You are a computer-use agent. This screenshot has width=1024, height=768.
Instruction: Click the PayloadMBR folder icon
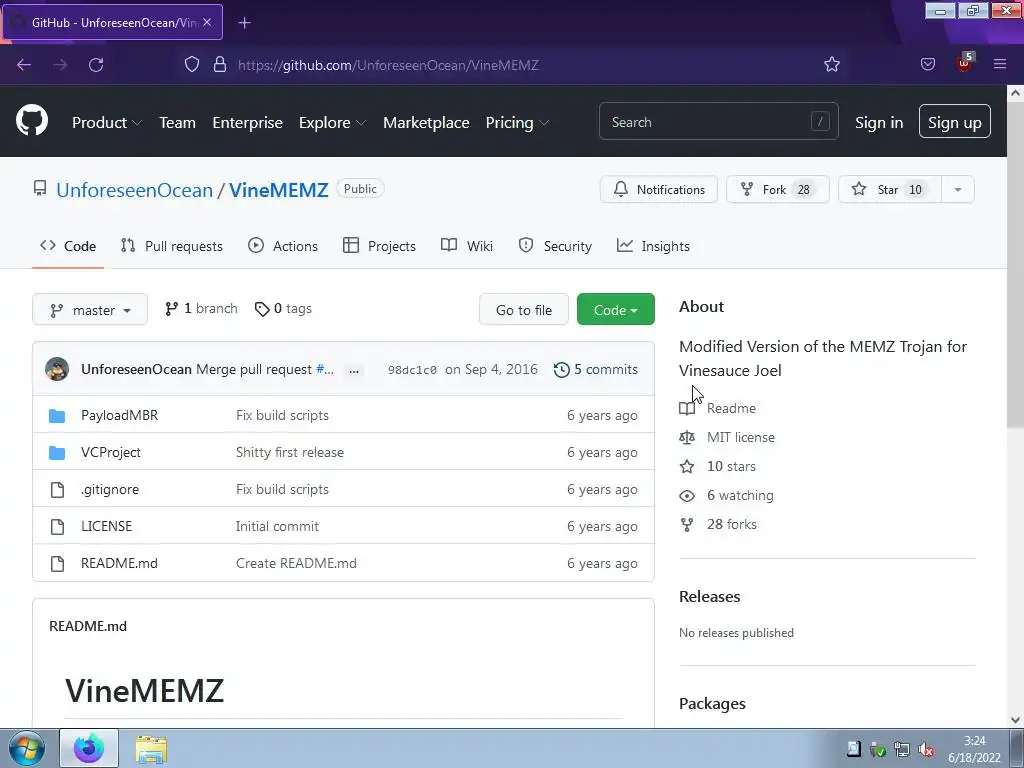pos(57,415)
